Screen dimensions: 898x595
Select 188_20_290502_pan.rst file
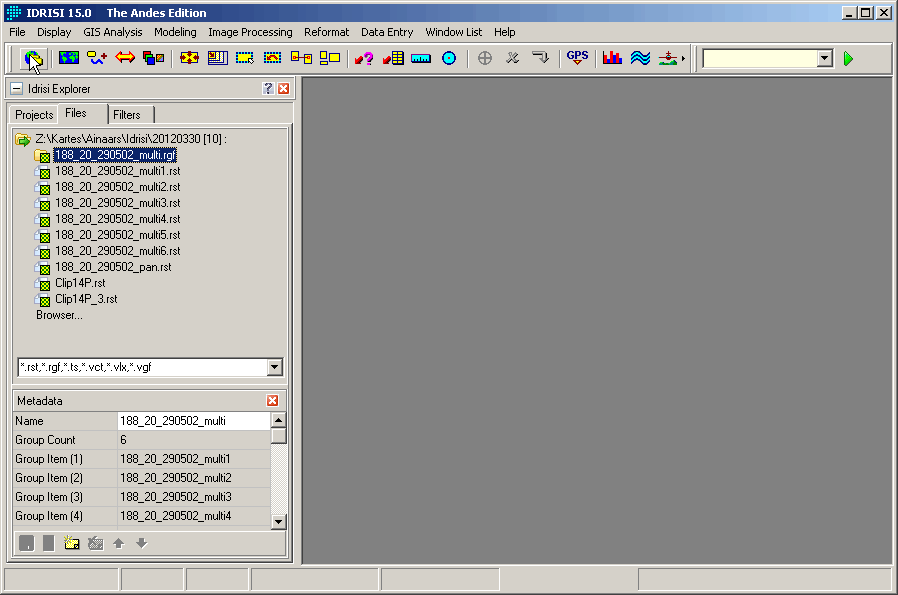pos(113,267)
